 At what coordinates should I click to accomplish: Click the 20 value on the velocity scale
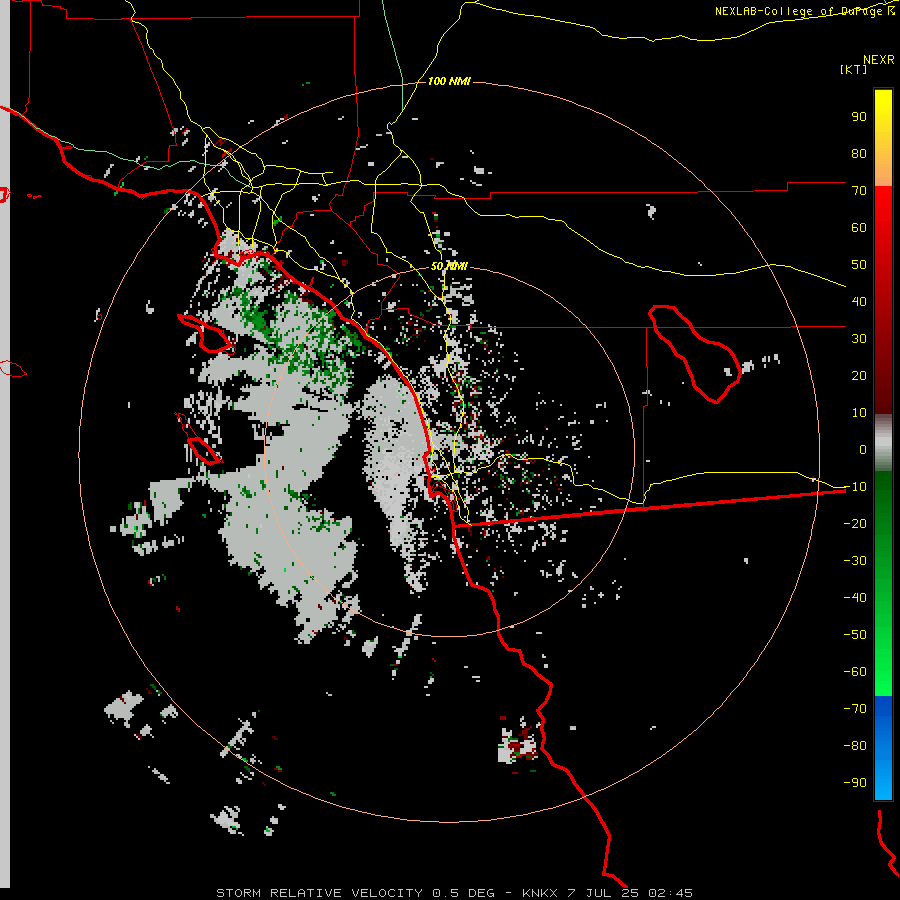pyautogui.click(x=859, y=376)
